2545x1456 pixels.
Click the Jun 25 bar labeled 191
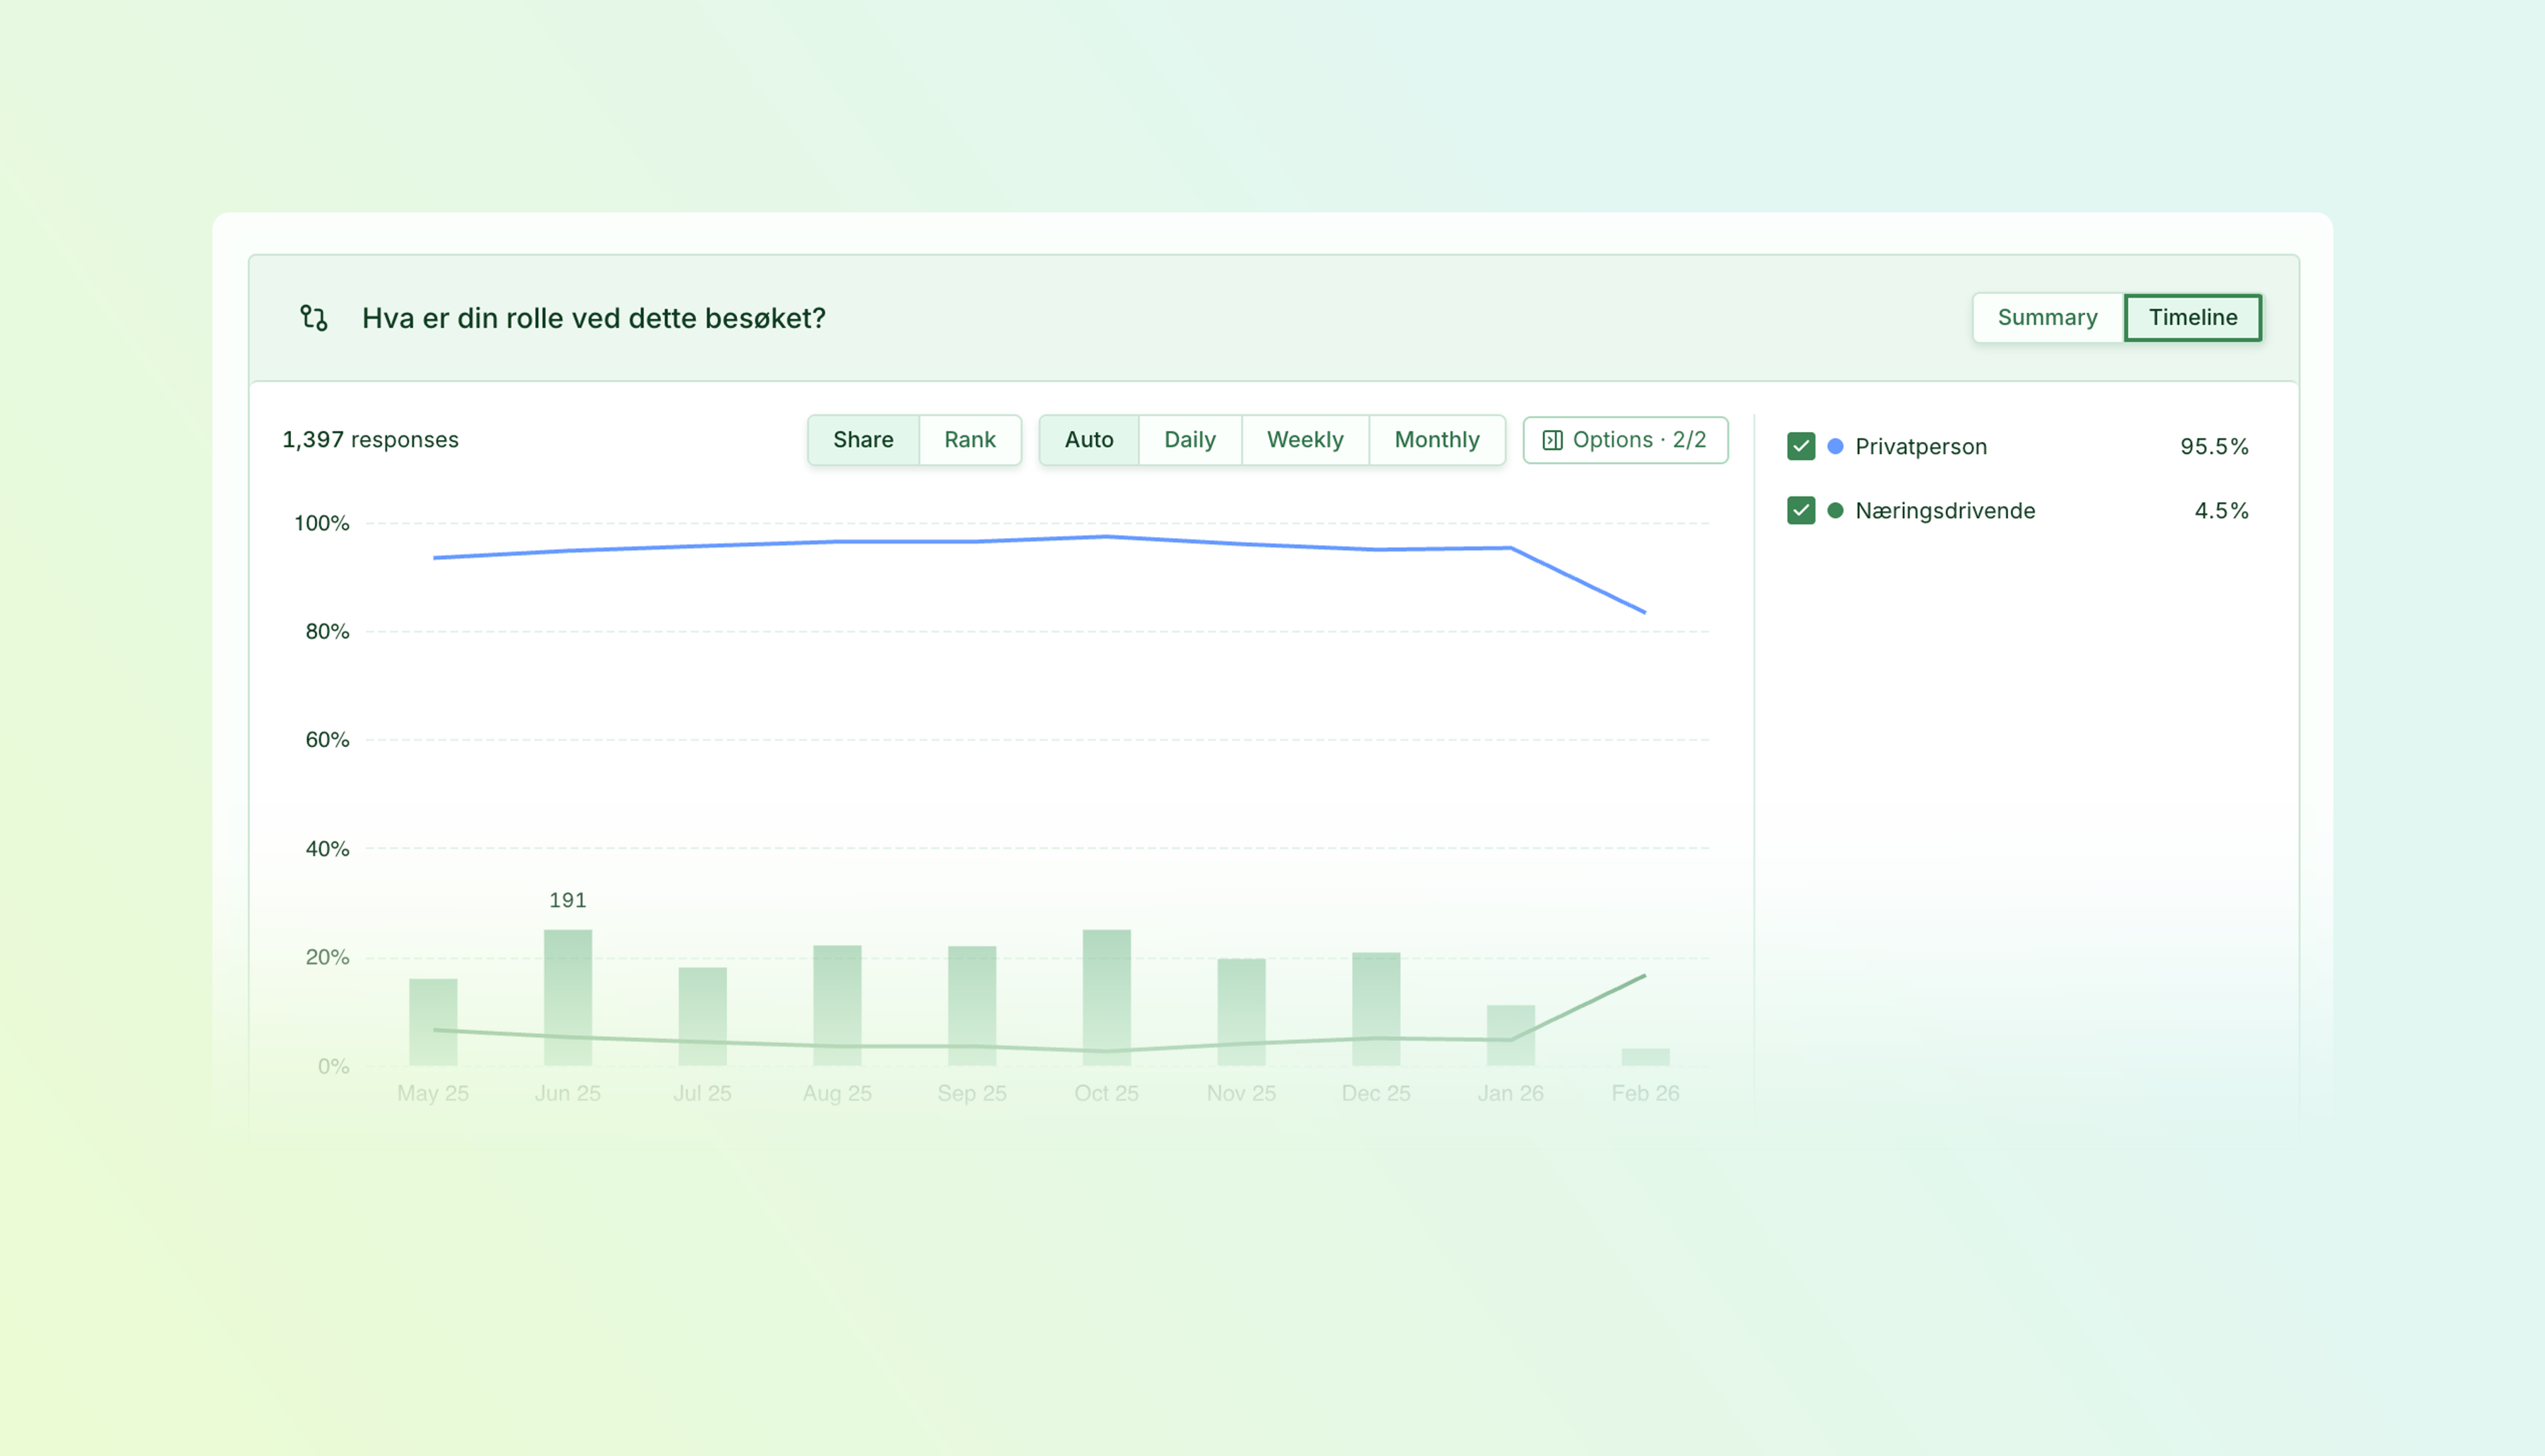(568, 997)
